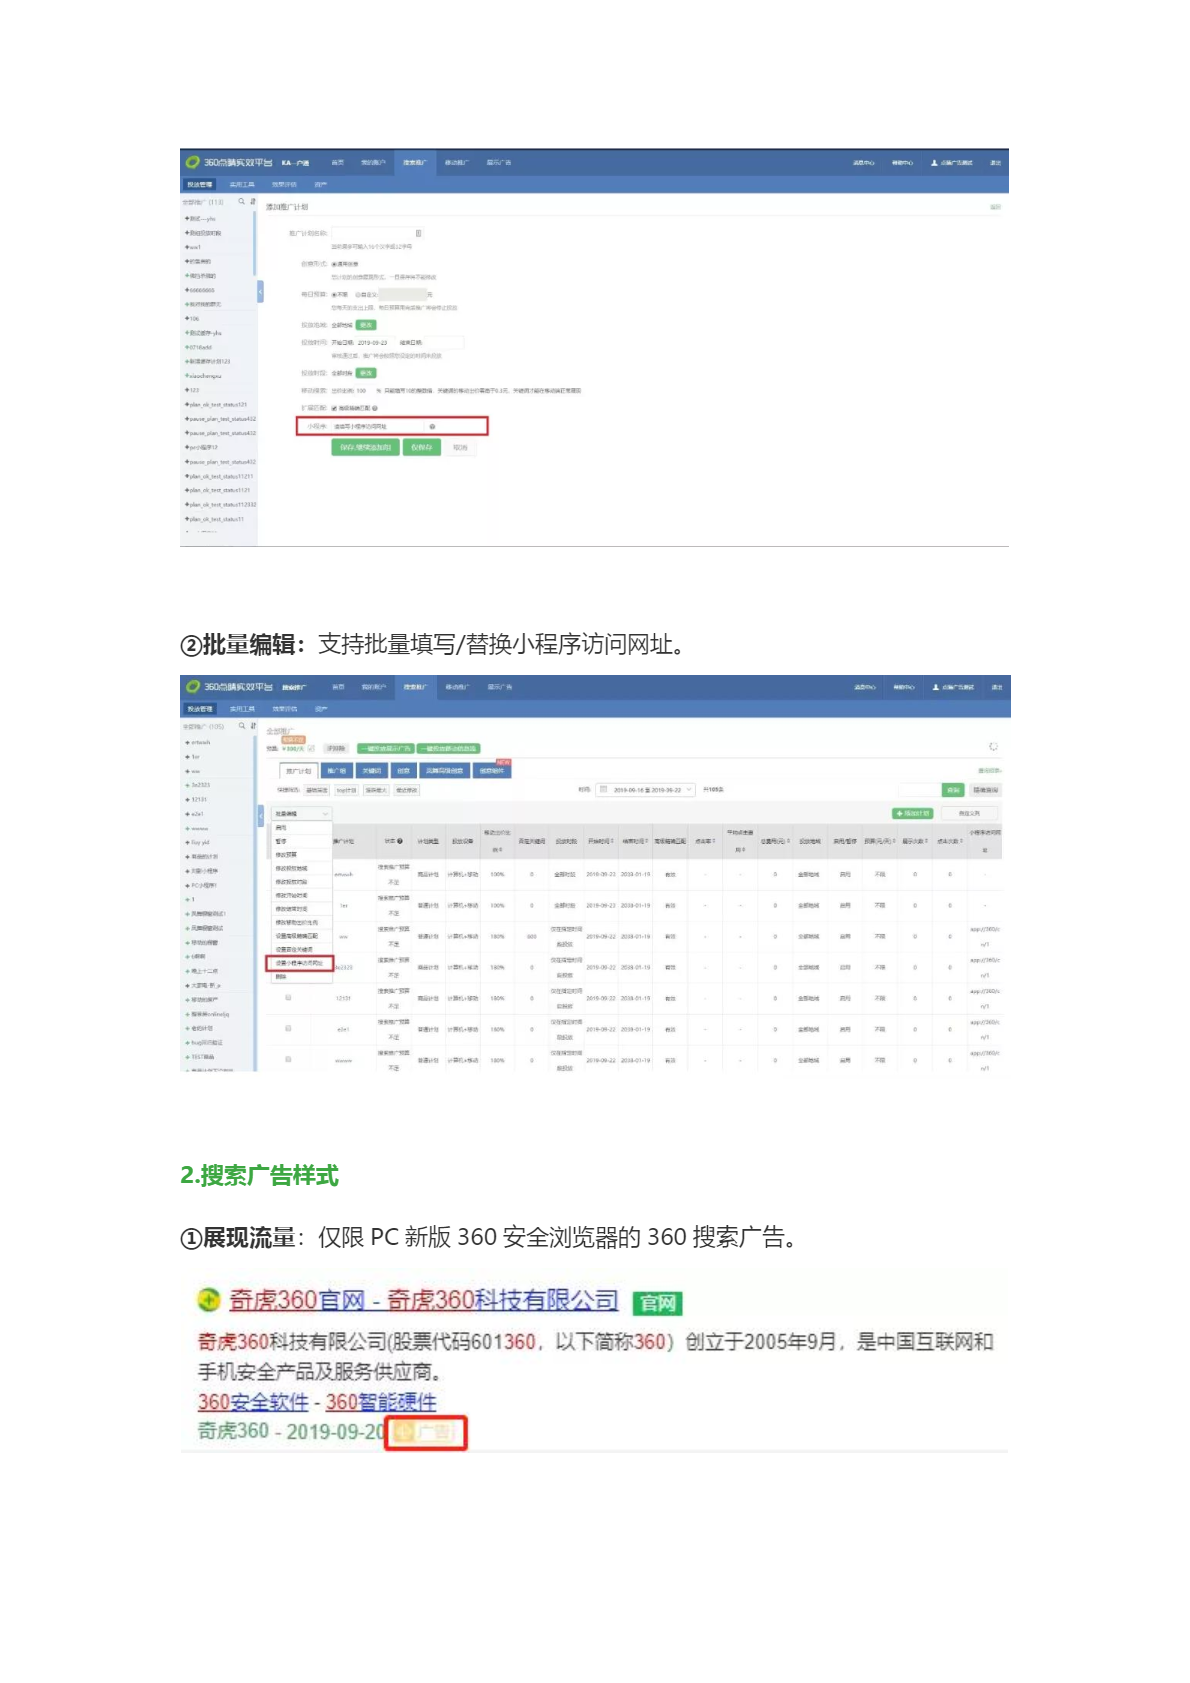
Task: Select the 不限 daily budget radio button
Action: coord(334,295)
